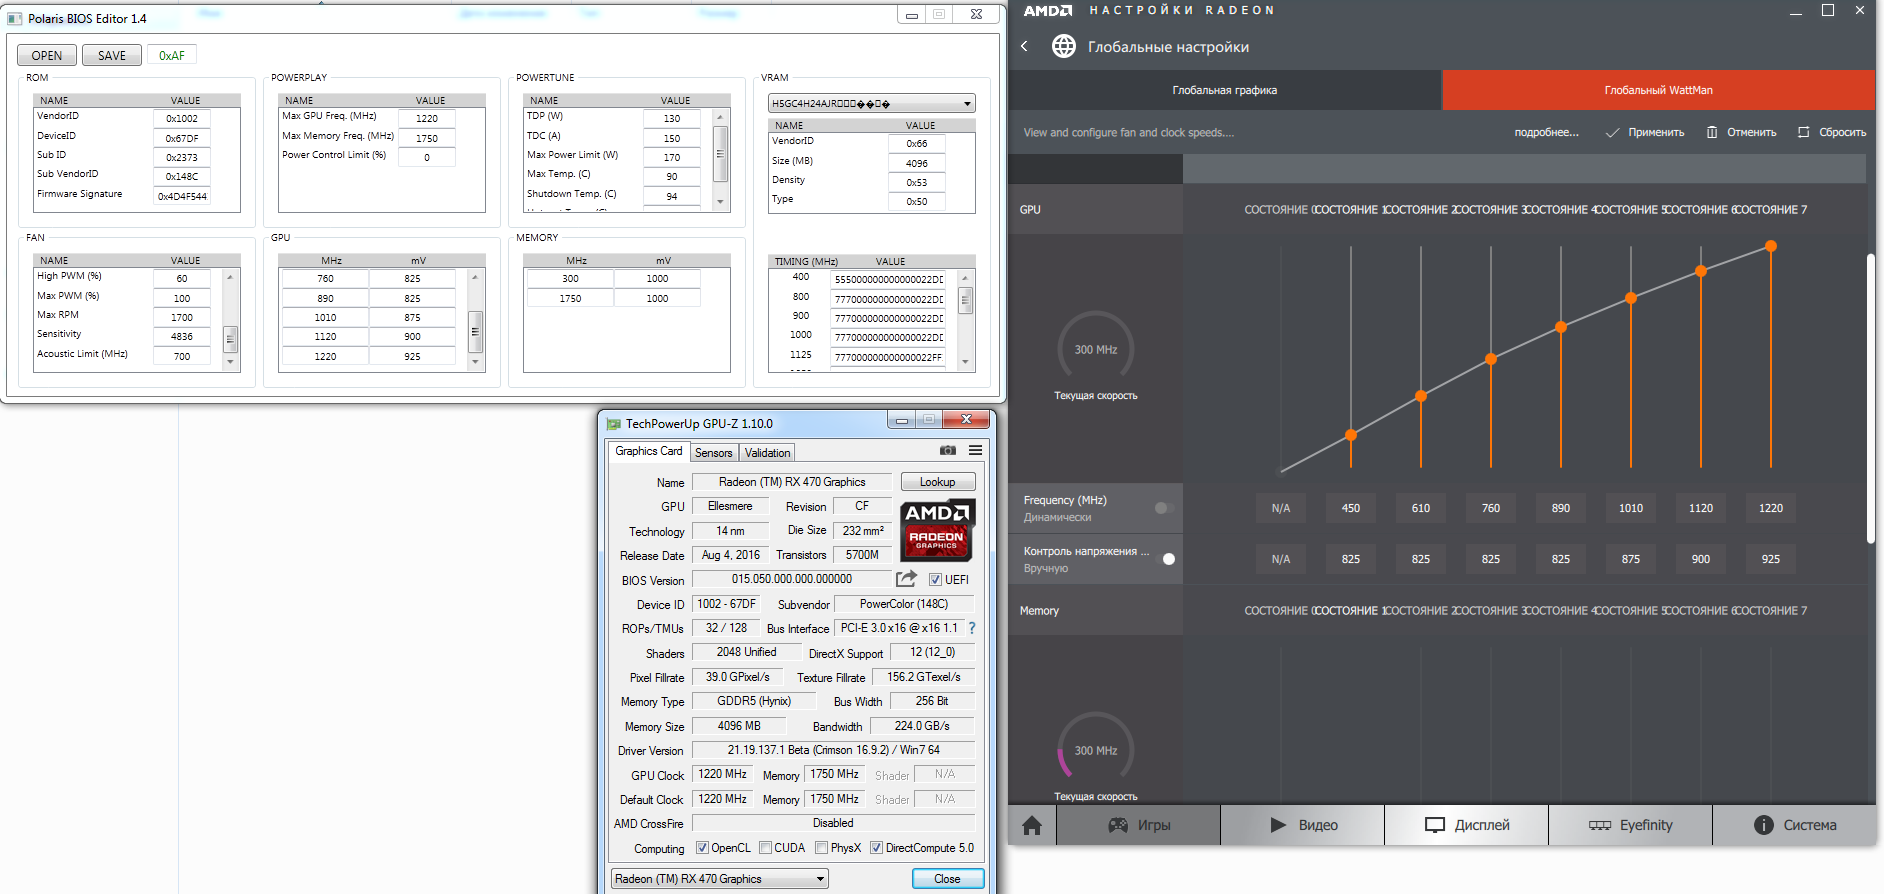Click the GPU-Z screenshot camera icon
1884x894 pixels.
[x=948, y=450]
